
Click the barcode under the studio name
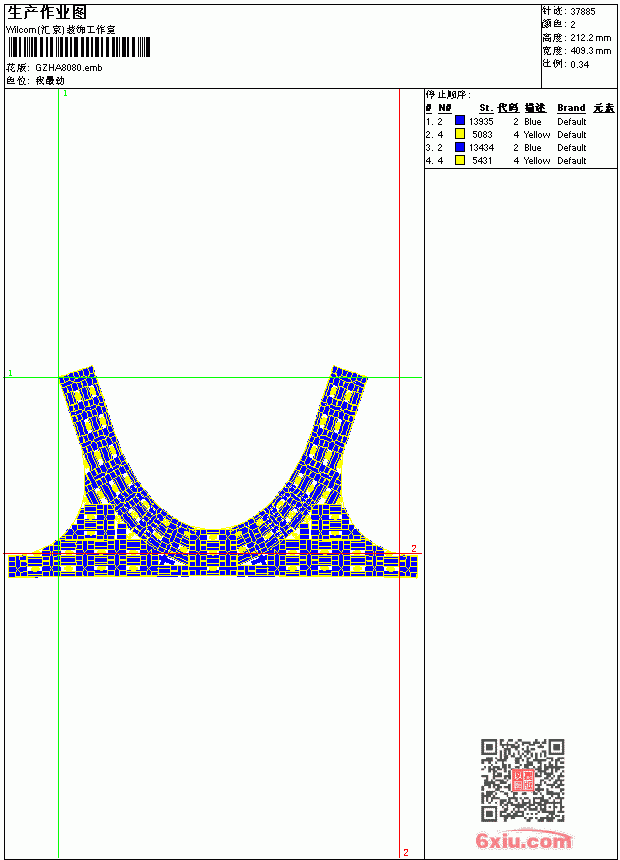pyautogui.click(x=78, y=47)
